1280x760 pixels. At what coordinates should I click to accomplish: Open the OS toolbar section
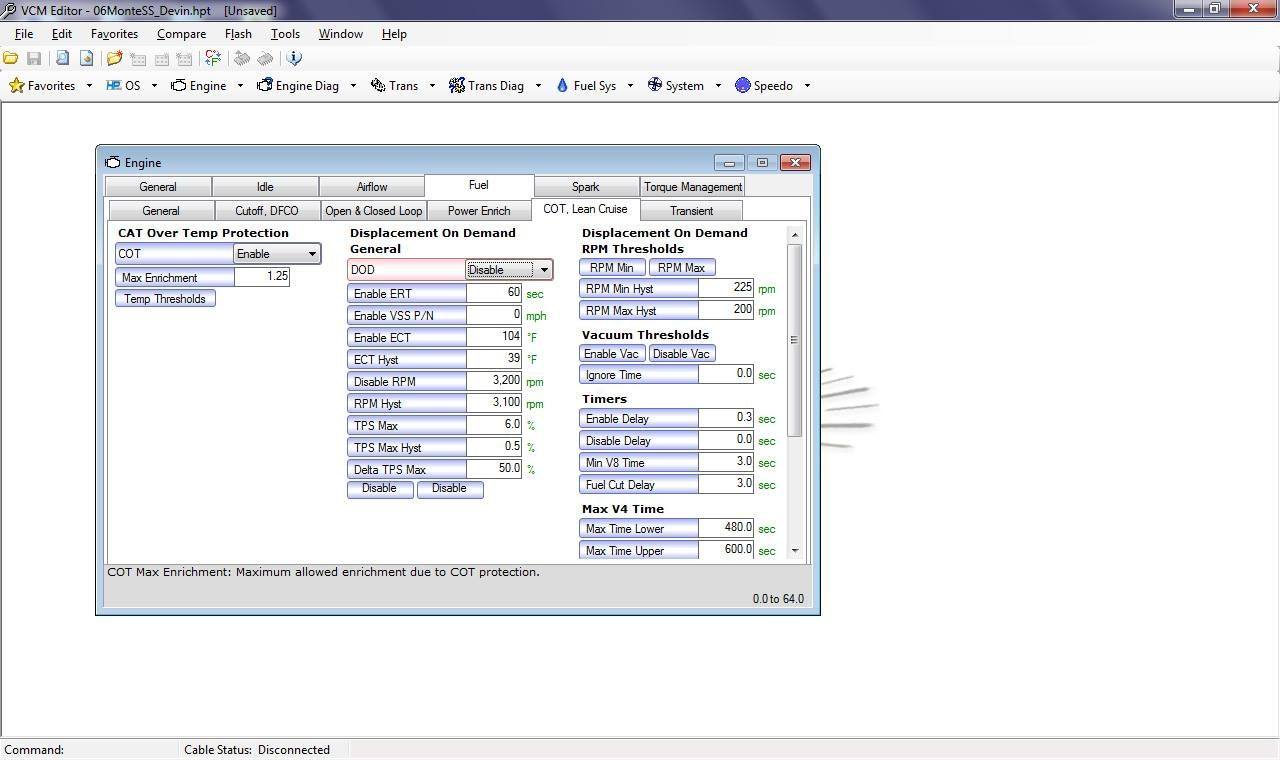pyautogui.click(x=123, y=86)
